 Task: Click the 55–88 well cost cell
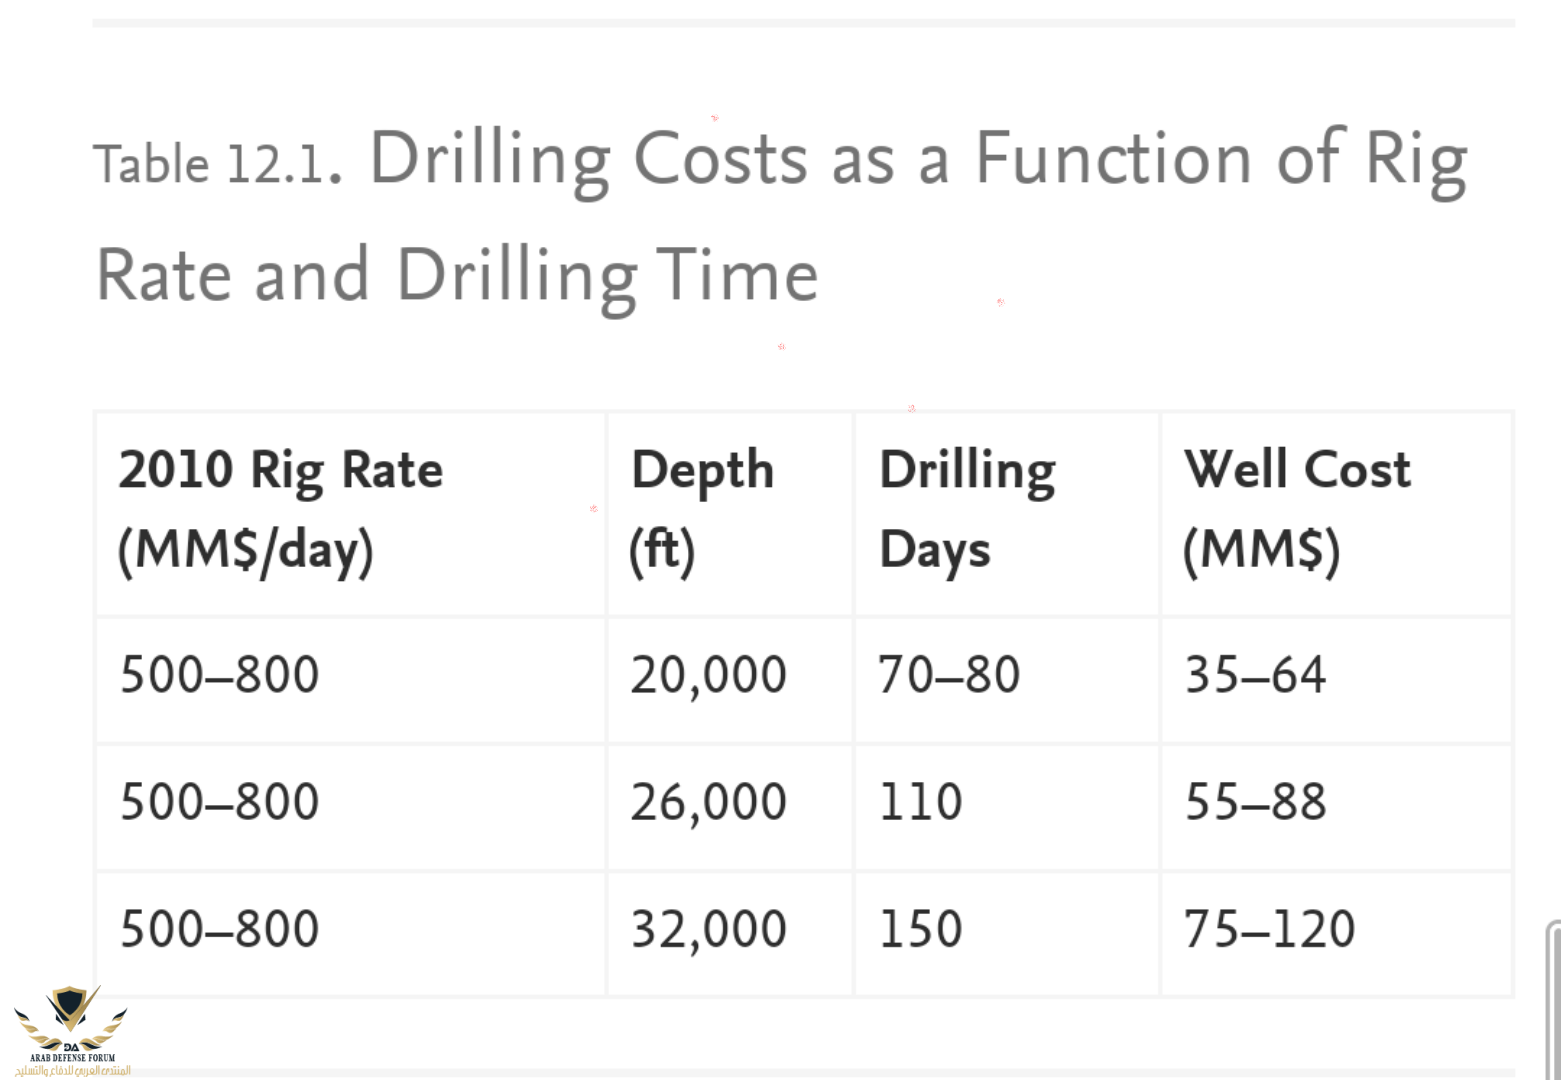(x=1255, y=802)
